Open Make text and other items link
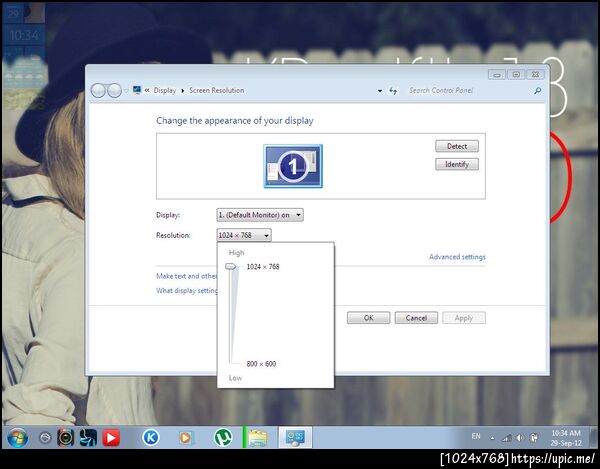This screenshot has width=600, height=469. point(186,276)
